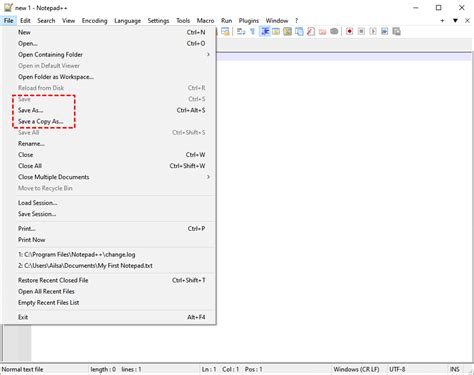Open Function List toolbar icon
The image size is (474, 375).
tap(311, 32)
